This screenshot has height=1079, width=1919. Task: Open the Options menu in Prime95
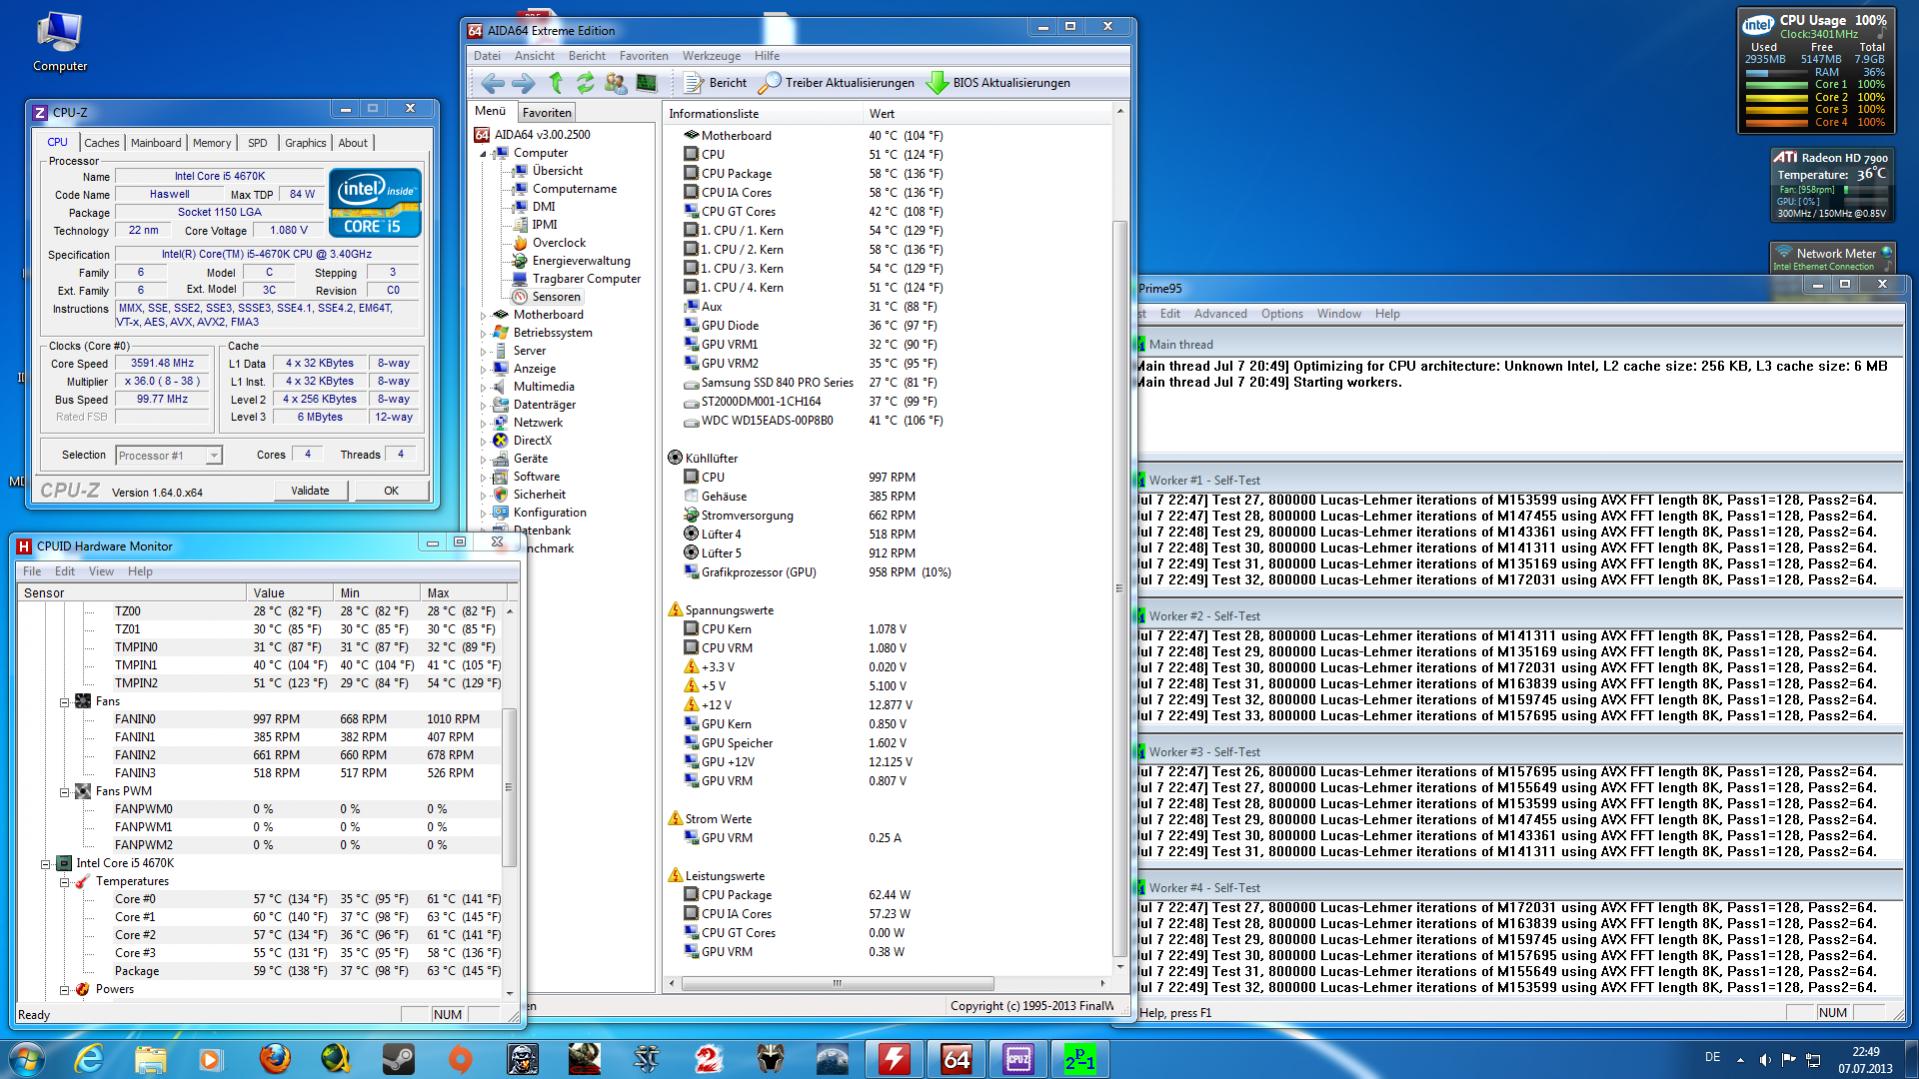1282,314
